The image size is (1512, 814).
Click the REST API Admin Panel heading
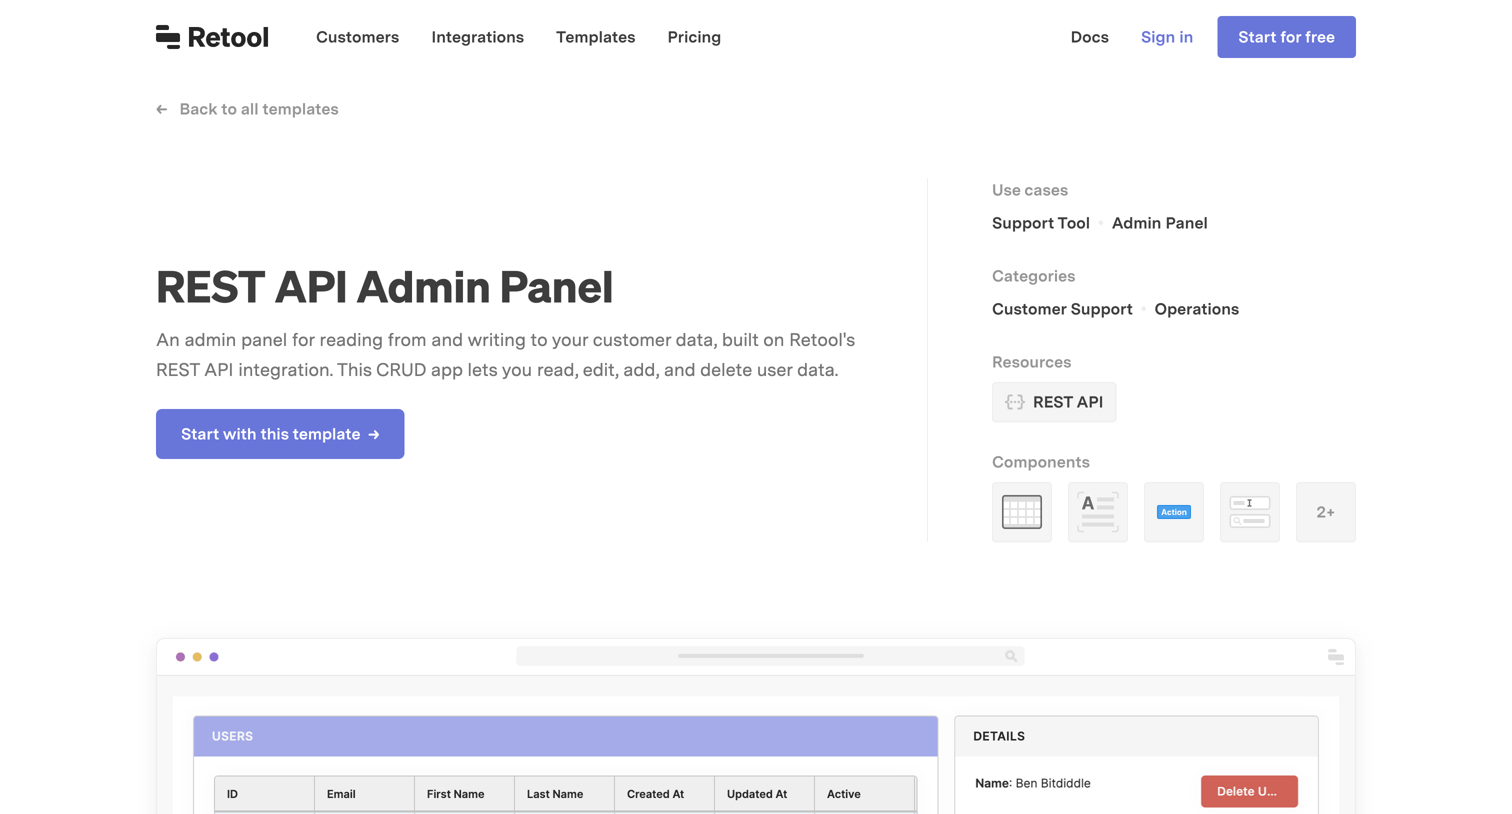pyautogui.click(x=384, y=287)
